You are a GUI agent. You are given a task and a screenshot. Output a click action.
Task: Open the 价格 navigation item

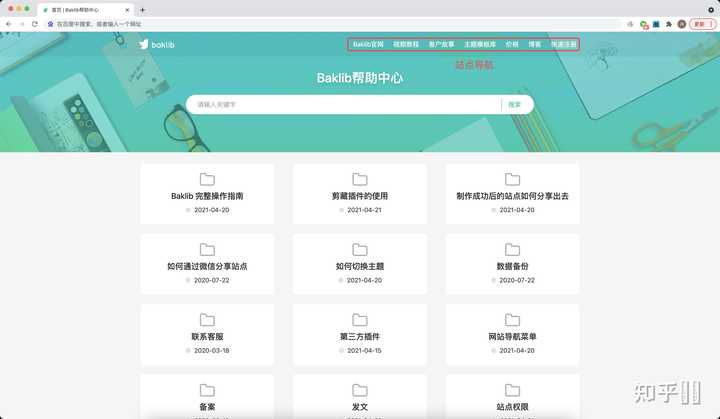pyautogui.click(x=512, y=45)
